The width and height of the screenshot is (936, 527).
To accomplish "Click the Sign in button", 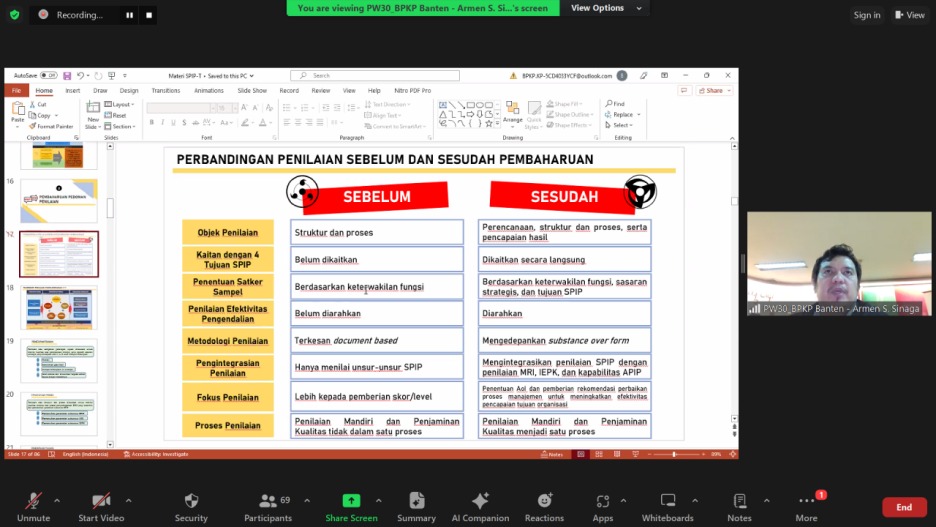I will coord(867,15).
